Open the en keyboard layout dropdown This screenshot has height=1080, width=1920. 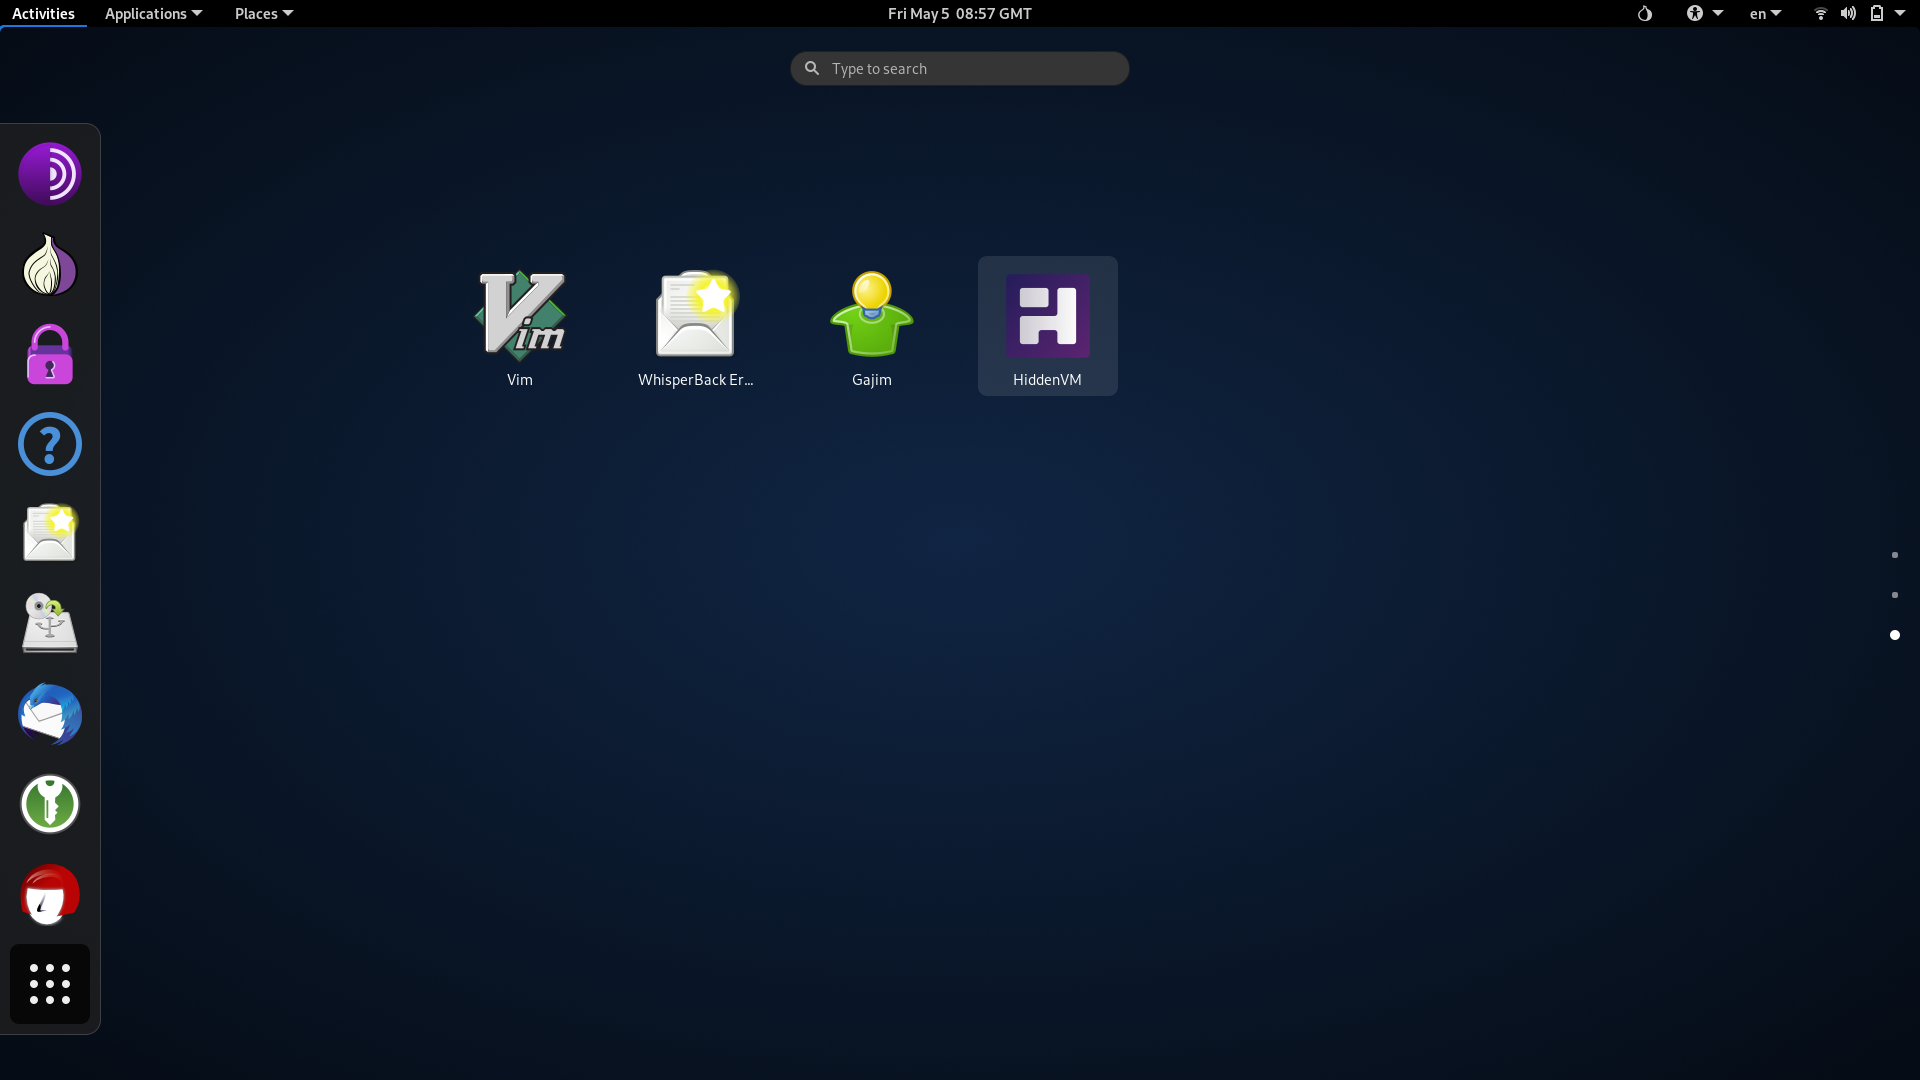(1765, 13)
